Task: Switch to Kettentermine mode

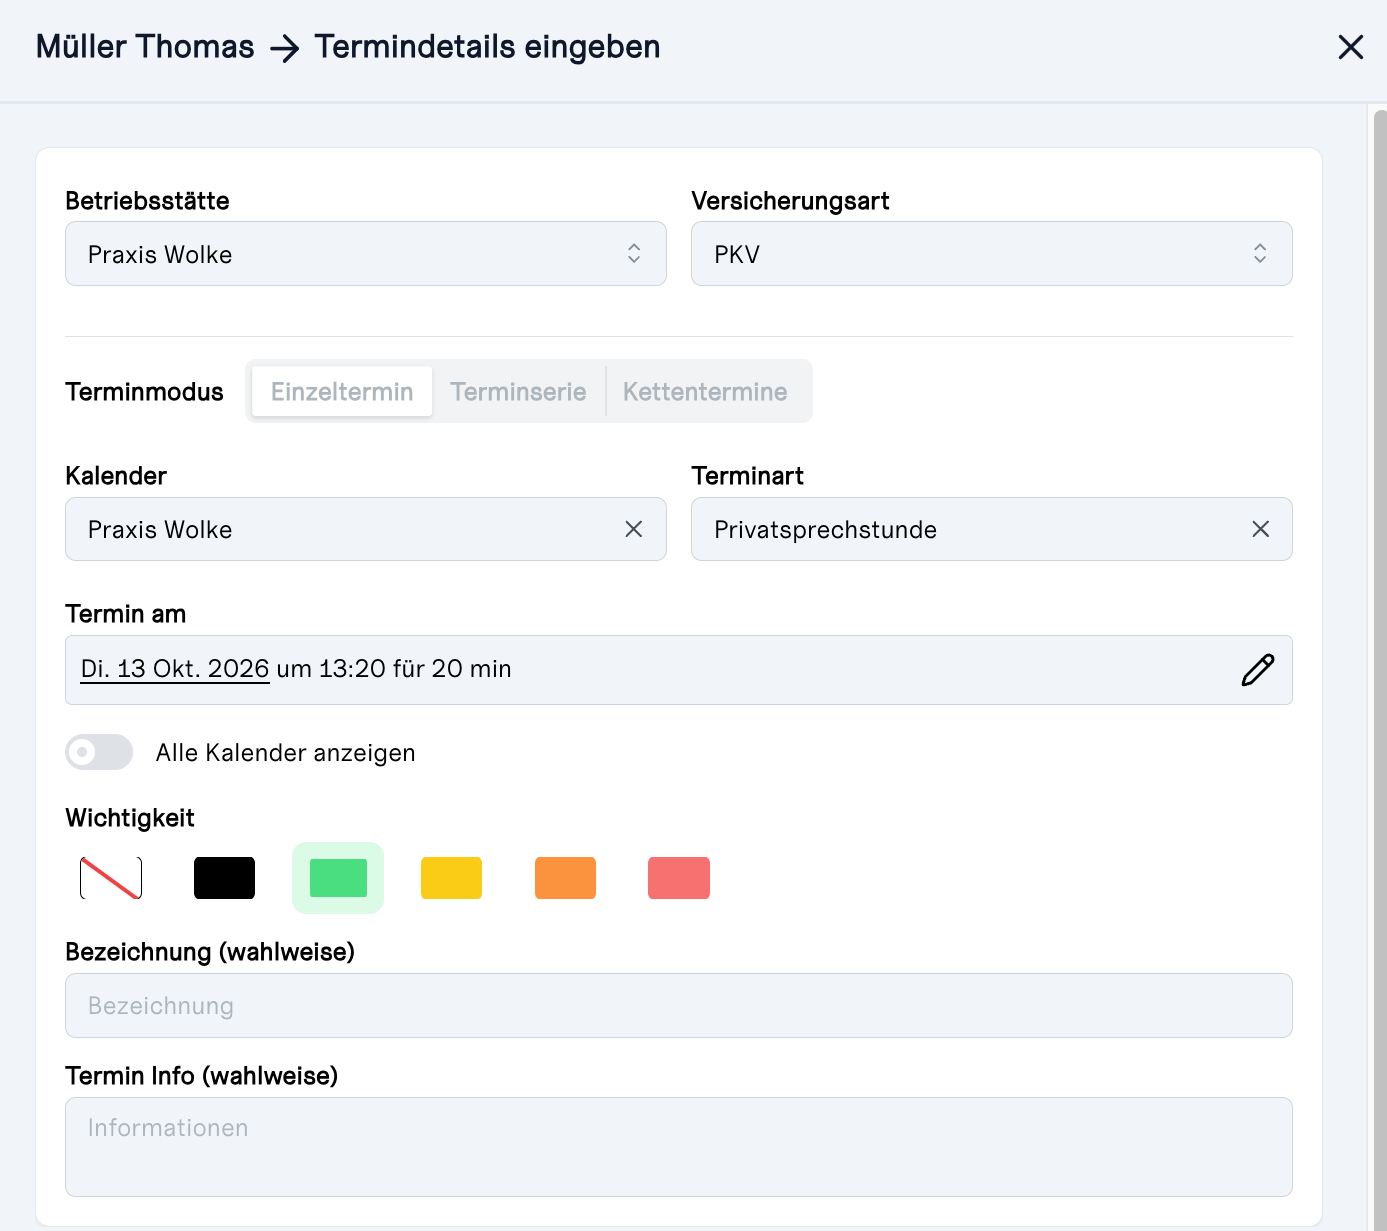Action: (x=705, y=391)
